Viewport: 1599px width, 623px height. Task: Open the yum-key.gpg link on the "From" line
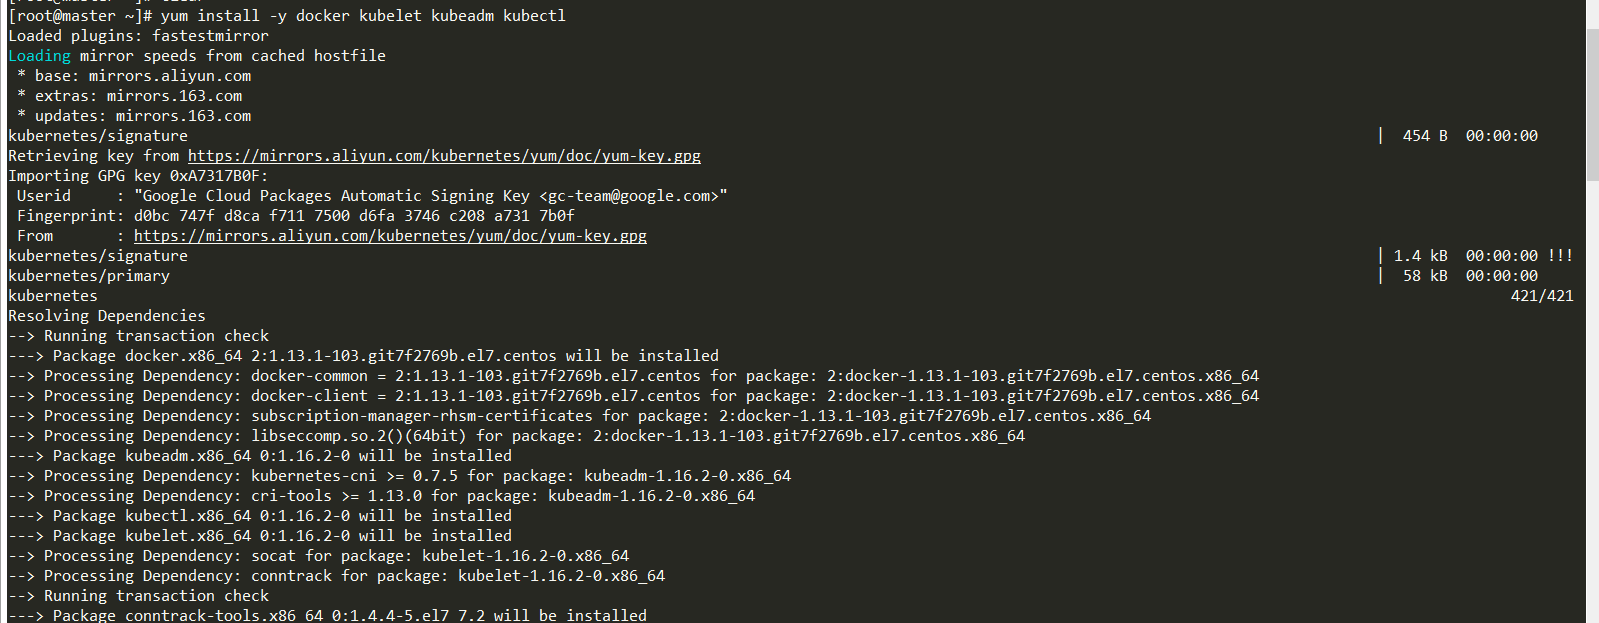(390, 236)
